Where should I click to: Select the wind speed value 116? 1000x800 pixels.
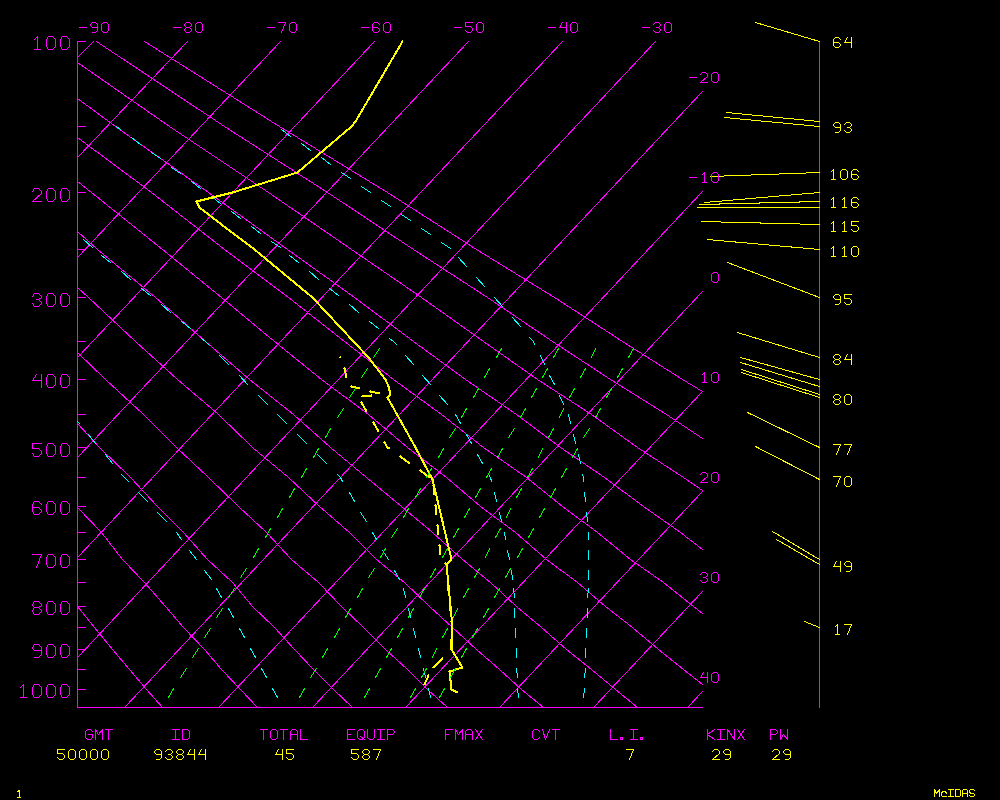point(844,203)
